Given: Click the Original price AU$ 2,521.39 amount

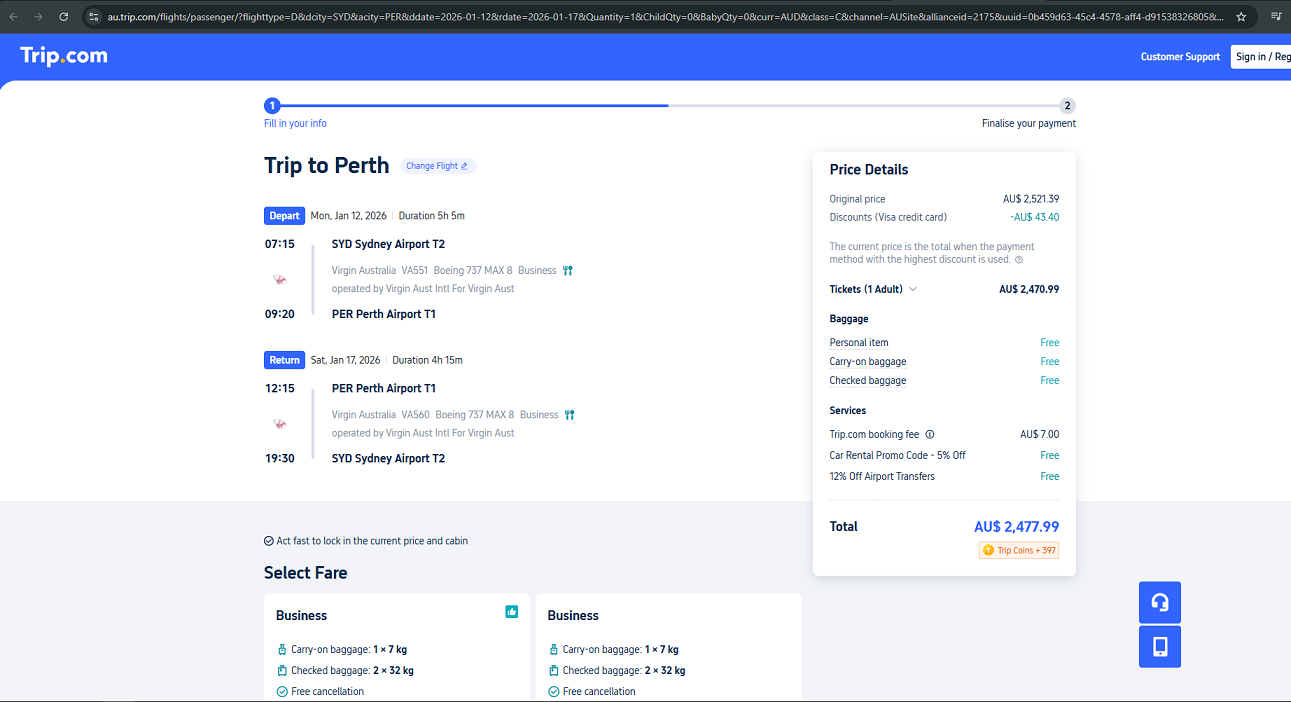Looking at the screenshot, I should point(1031,199).
